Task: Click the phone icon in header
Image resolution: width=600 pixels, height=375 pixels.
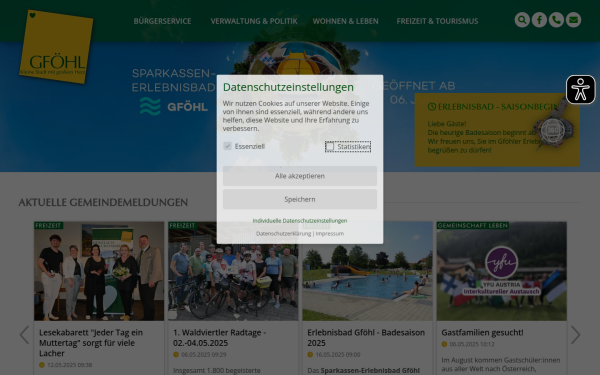Action: 556,20
